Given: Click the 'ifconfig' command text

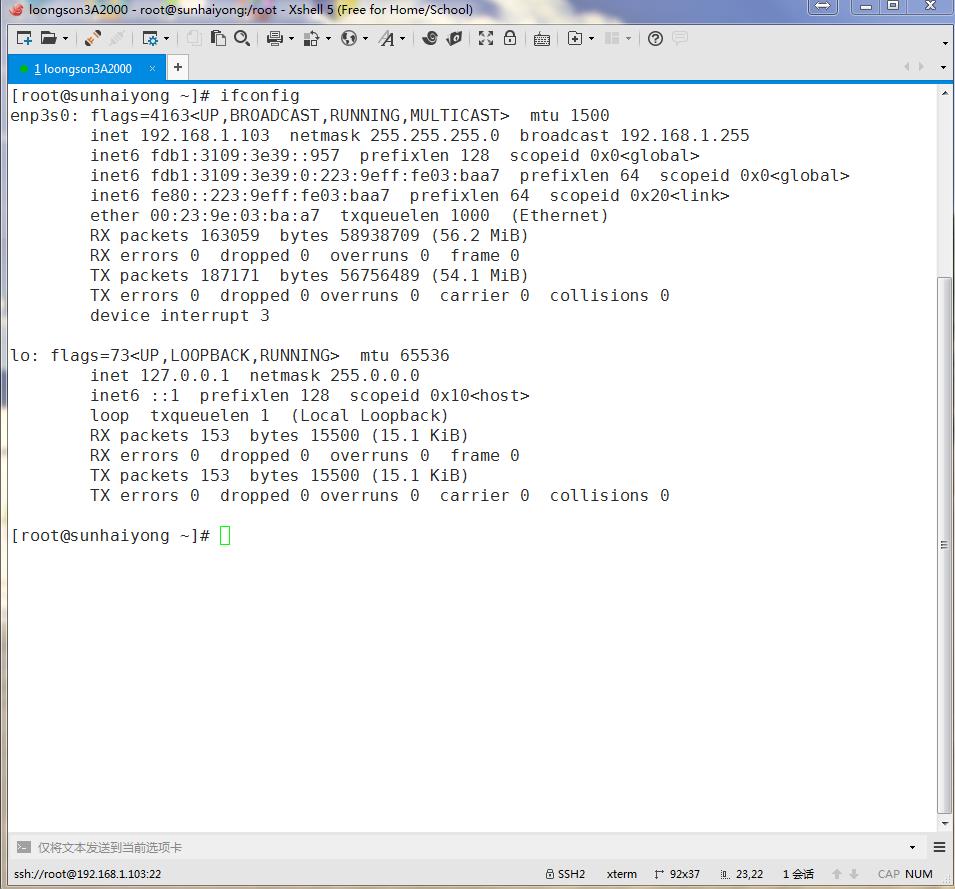Looking at the screenshot, I should (x=259, y=96).
